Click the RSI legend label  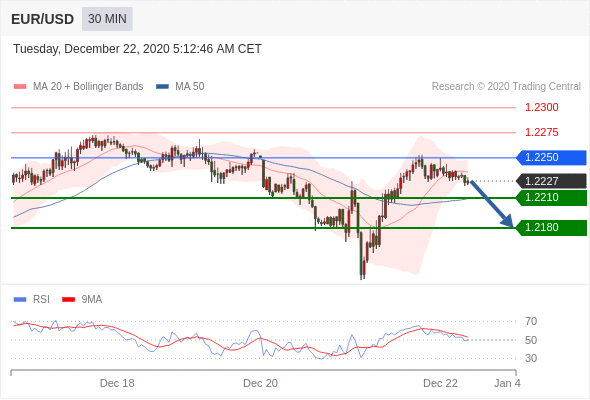[x=41, y=300]
